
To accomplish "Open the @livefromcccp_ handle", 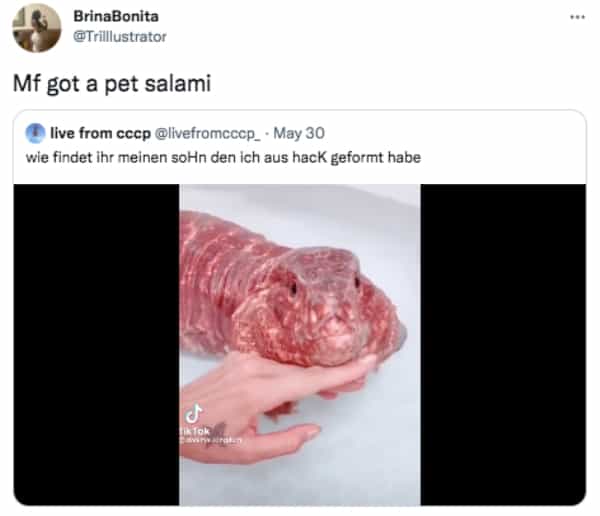I will 207,134.
